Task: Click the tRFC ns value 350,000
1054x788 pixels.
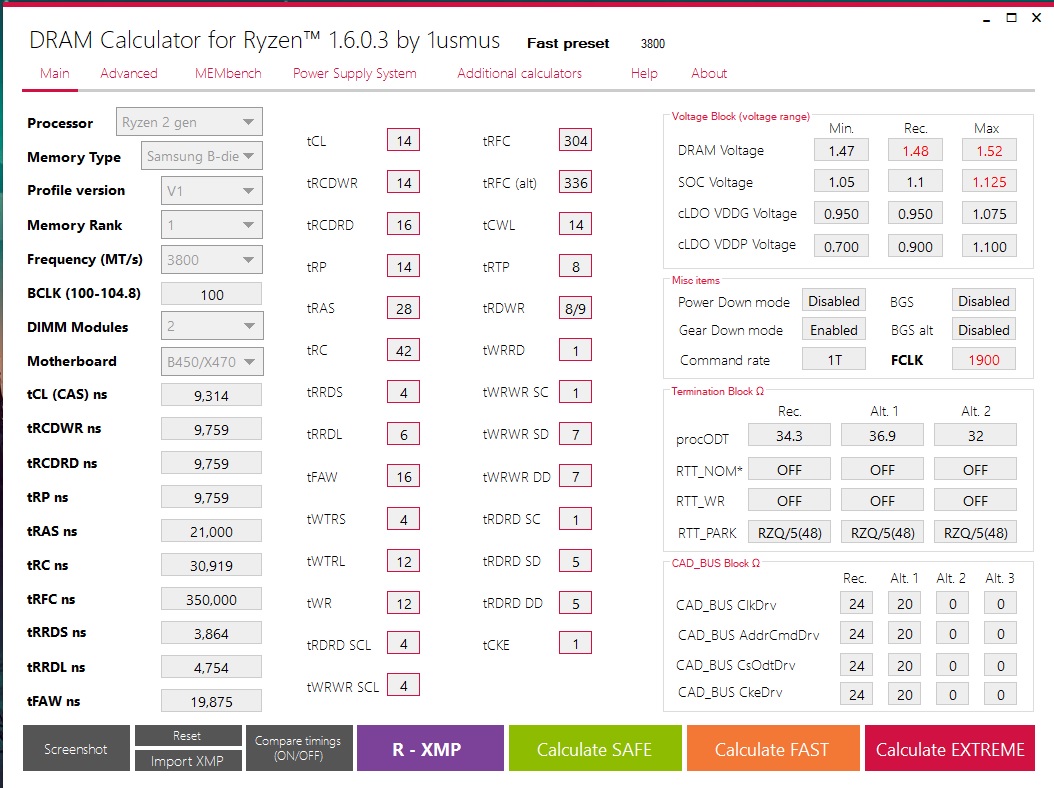Action: (212, 600)
